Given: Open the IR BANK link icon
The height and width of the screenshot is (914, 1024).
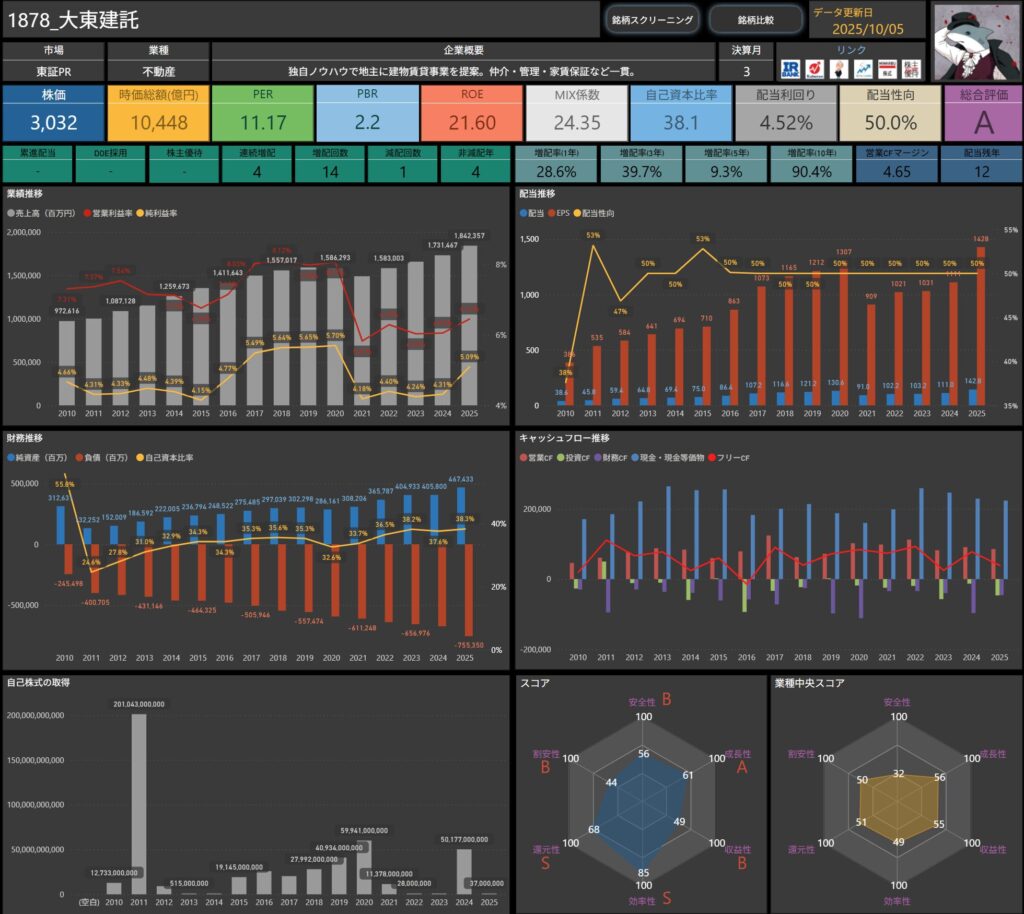Looking at the screenshot, I should point(791,69).
